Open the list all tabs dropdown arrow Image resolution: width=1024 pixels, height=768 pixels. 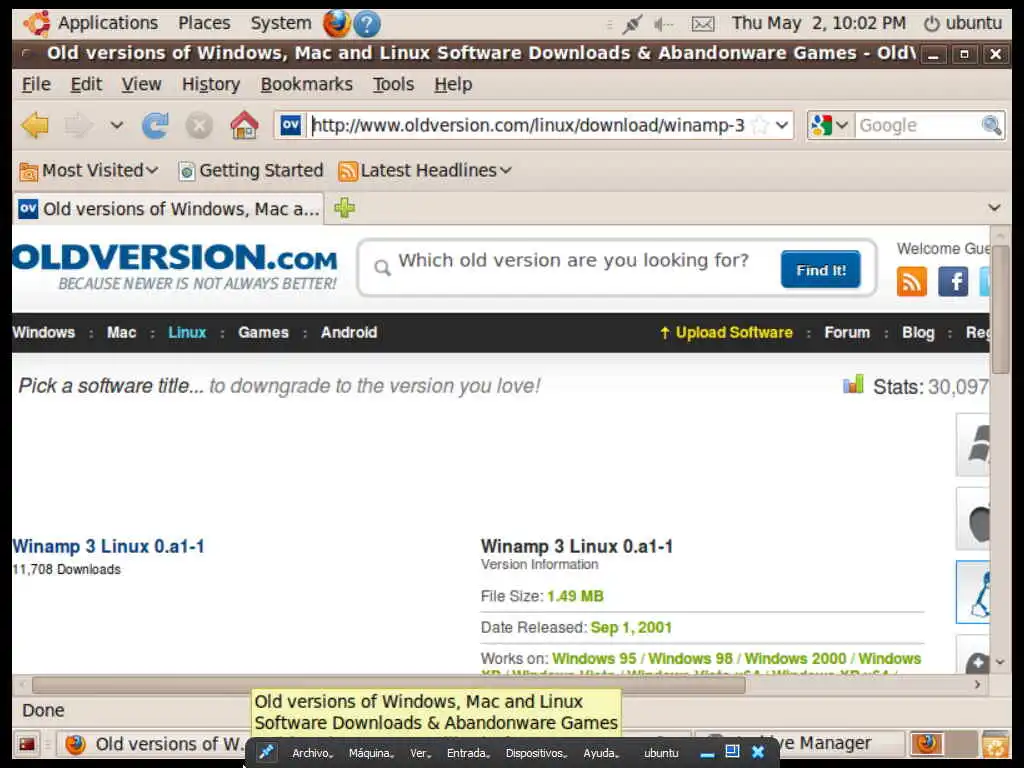pos(994,208)
